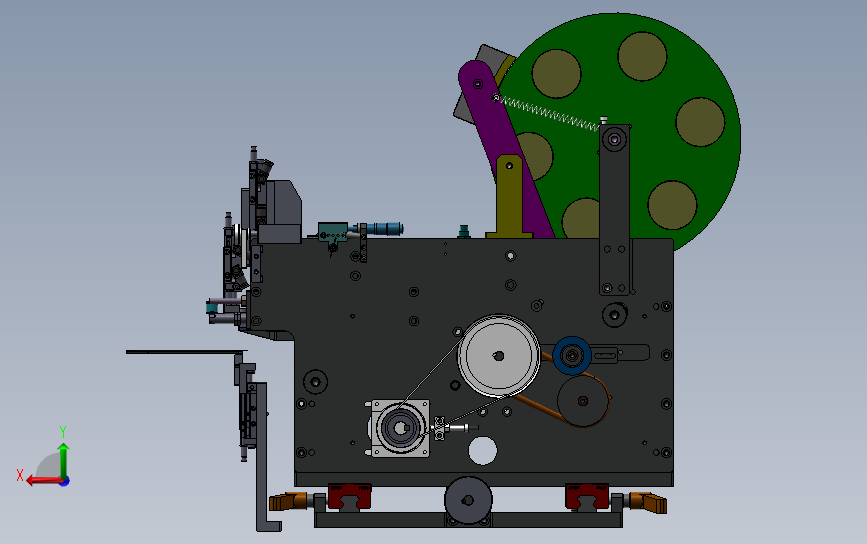This screenshot has height=544, width=867.
Task: Select the right red linear guide block
Action: pyautogui.click(x=587, y=496)
